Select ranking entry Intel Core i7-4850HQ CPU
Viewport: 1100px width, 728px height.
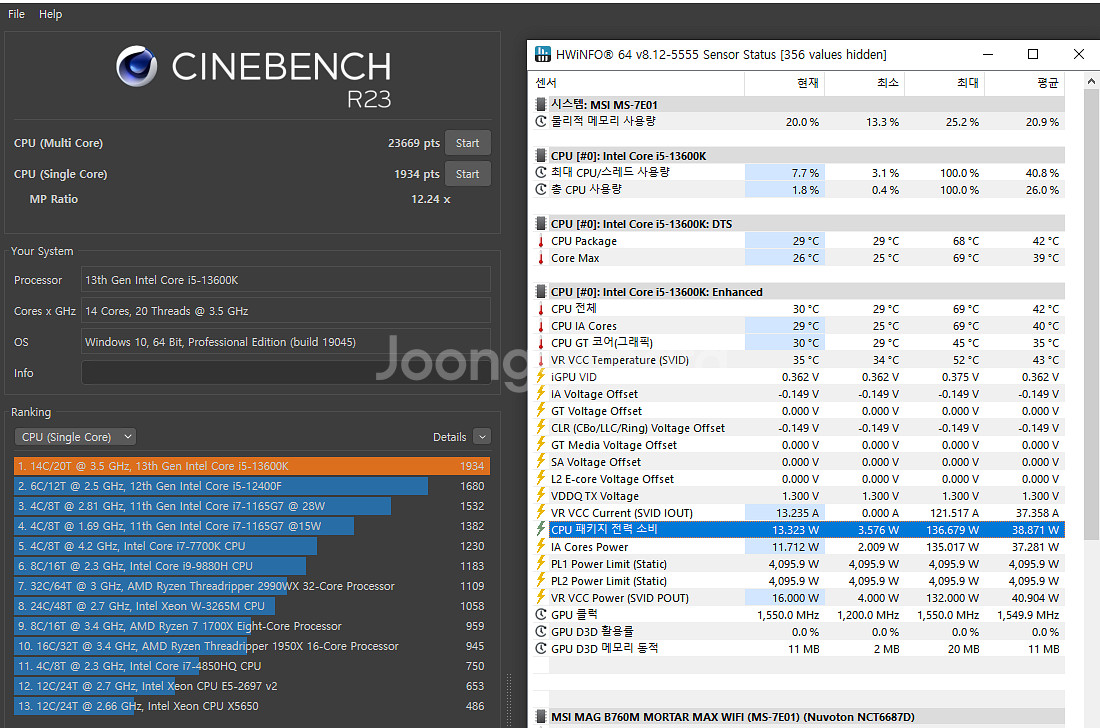click(x=252, y=666)
